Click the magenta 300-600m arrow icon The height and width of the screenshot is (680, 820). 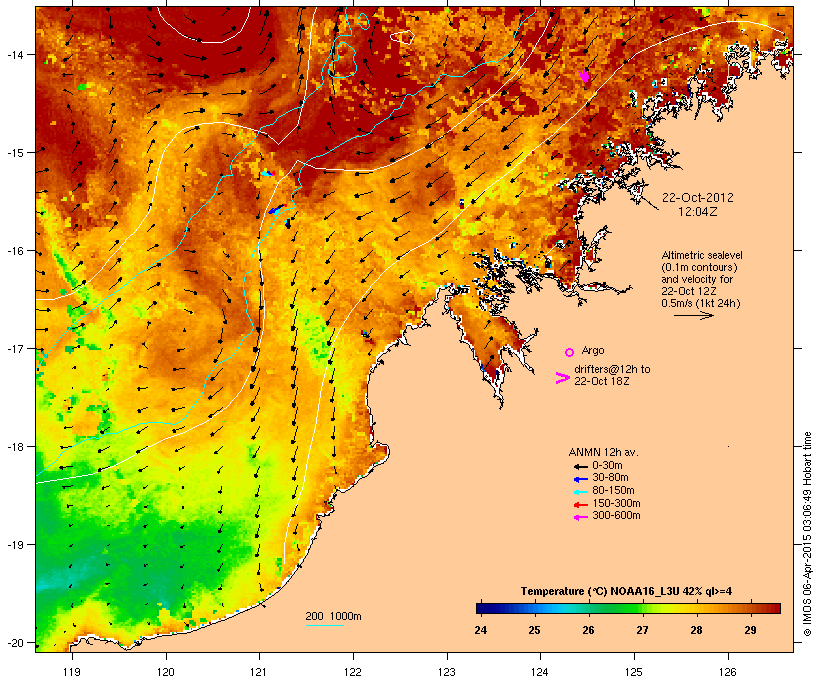click(580, 517)
